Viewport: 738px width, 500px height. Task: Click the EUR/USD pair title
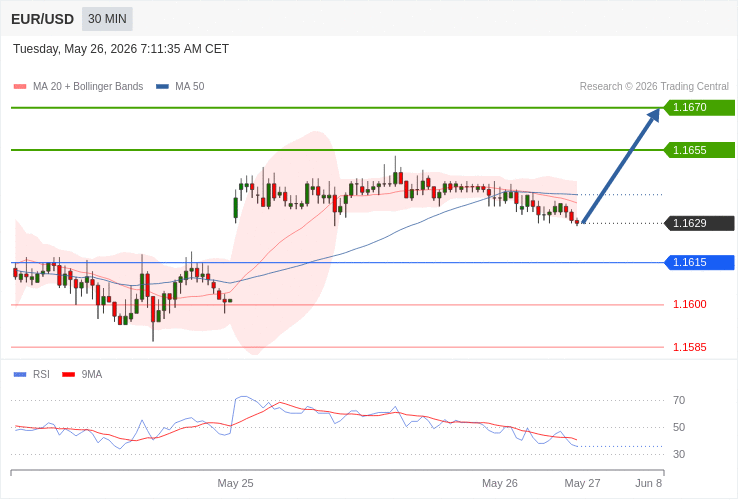[x=42, y=19]
